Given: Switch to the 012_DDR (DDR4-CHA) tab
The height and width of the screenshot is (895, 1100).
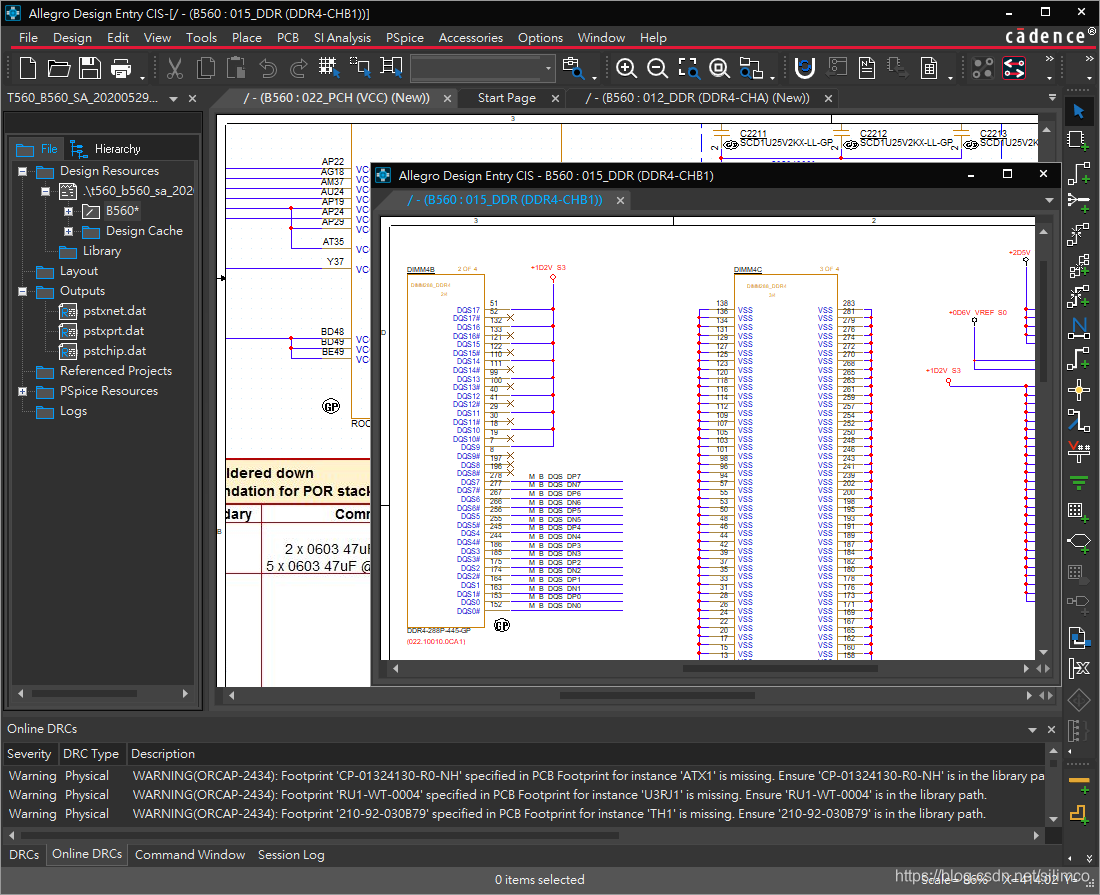Looking at the screenshot, I should click(697, 98).
